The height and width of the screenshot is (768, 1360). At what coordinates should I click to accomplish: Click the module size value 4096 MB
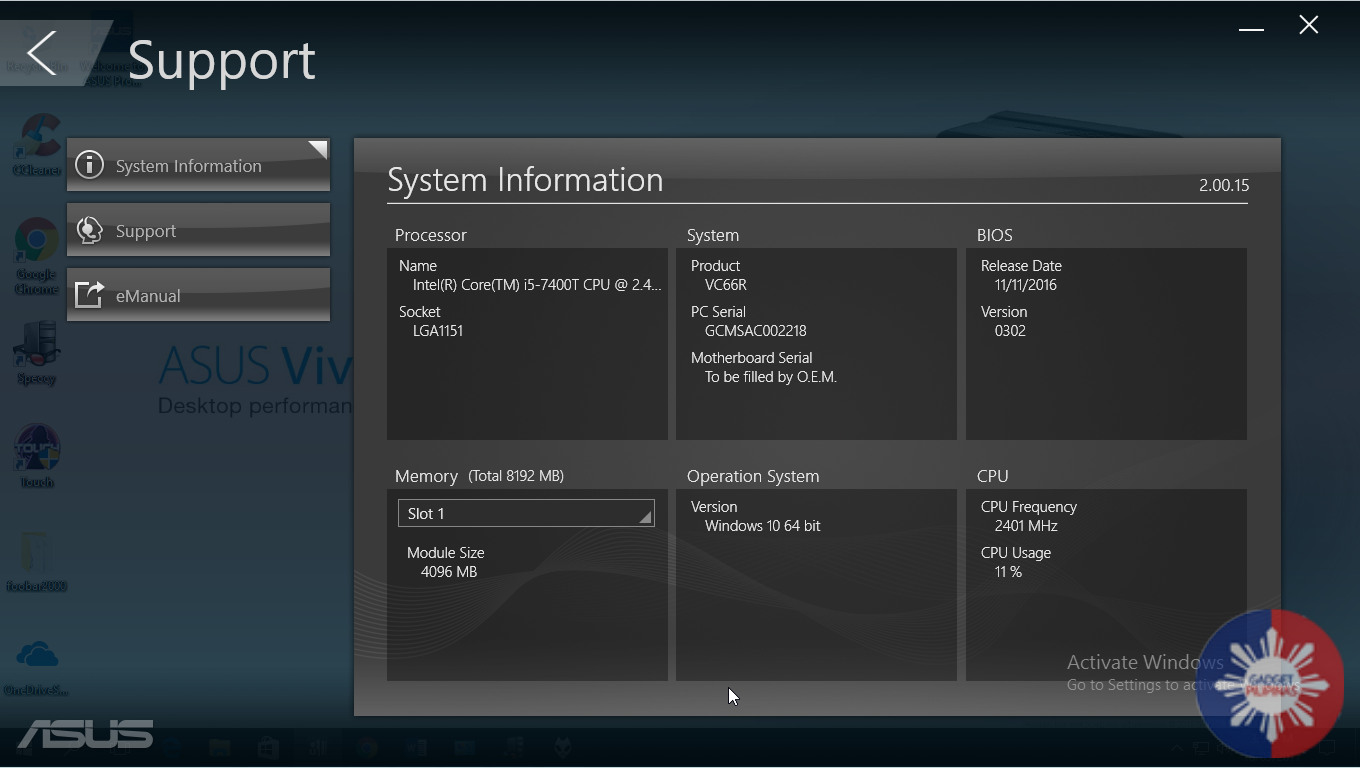pos(449,572)
